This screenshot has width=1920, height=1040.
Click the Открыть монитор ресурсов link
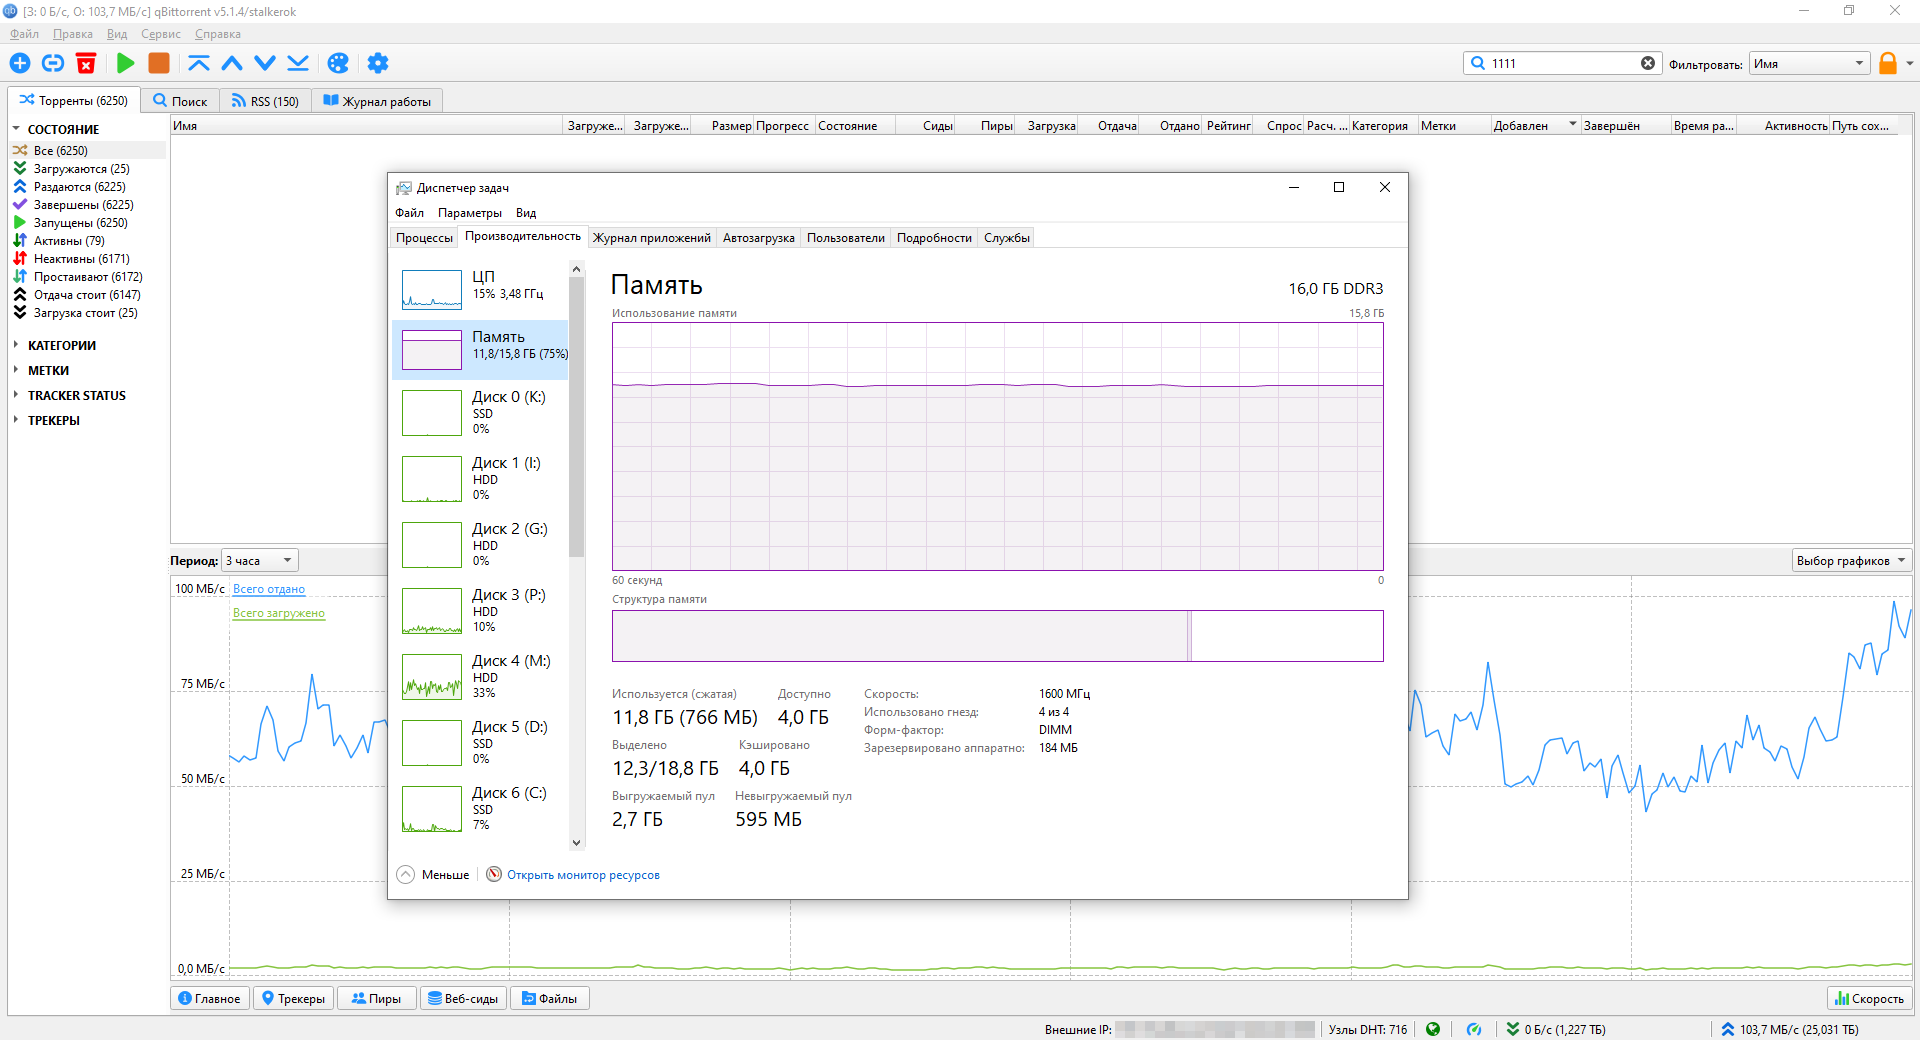coord(583,875)
